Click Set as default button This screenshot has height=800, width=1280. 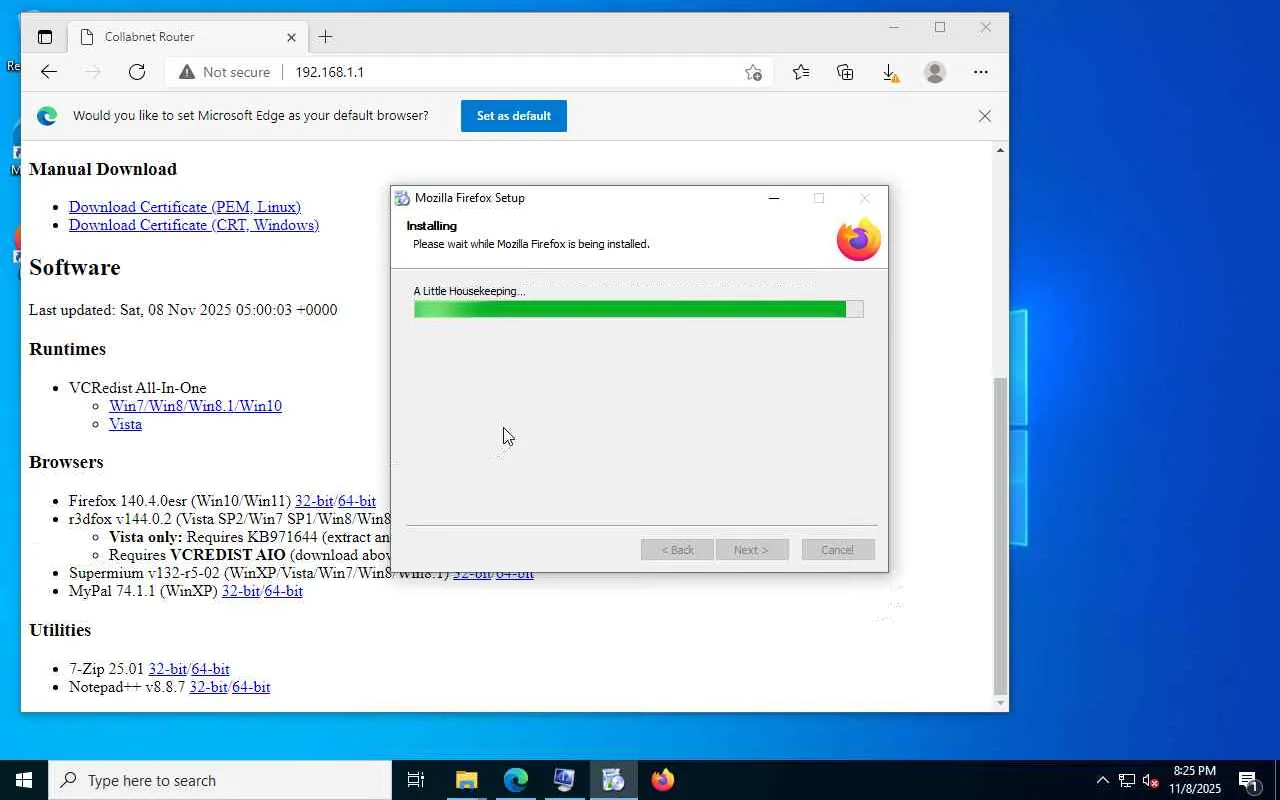click(x=514, y=116)
